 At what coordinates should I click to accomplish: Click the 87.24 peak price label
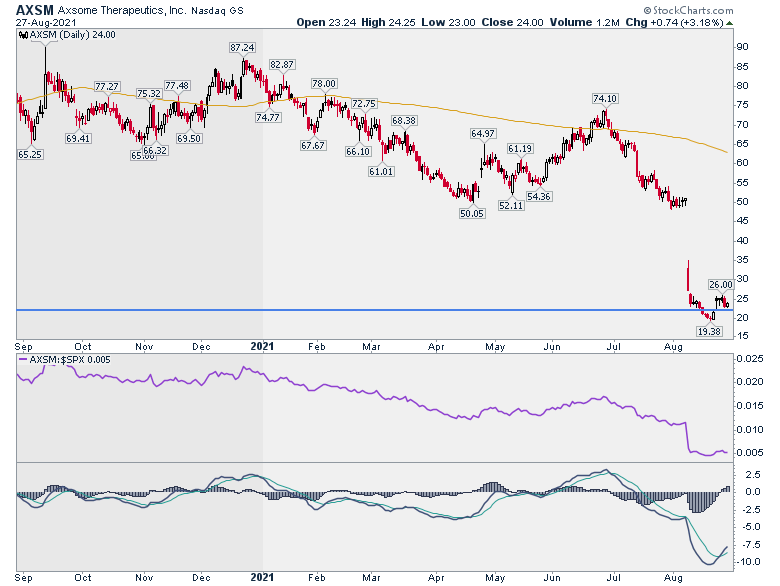[242, 48]
